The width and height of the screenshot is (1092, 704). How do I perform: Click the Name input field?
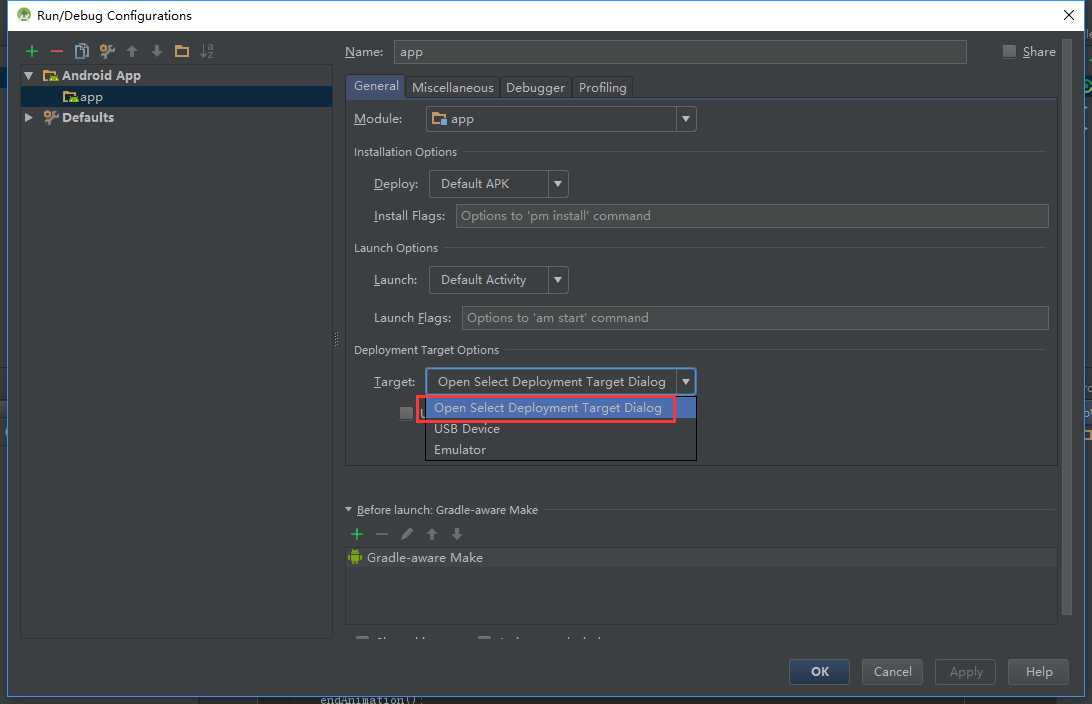click(680, 52)
